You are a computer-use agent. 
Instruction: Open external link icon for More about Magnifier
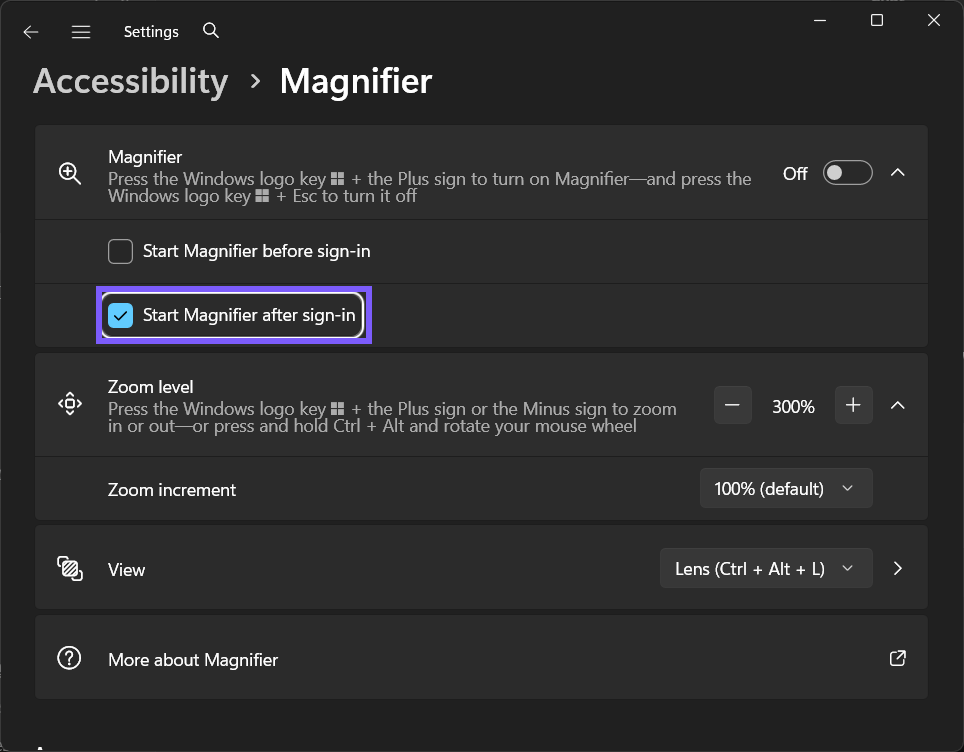pos(898,658)
